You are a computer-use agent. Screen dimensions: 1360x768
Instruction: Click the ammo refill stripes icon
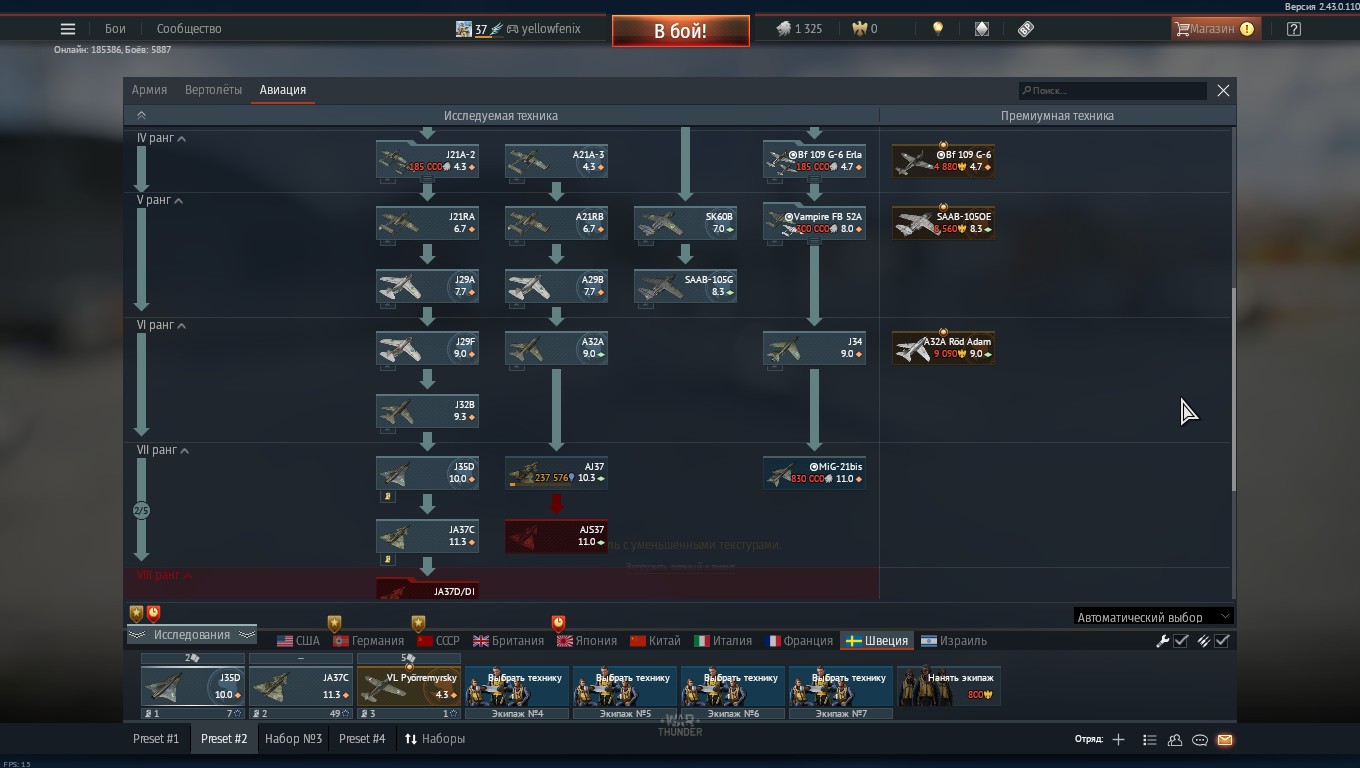[x=1204, y=641]
